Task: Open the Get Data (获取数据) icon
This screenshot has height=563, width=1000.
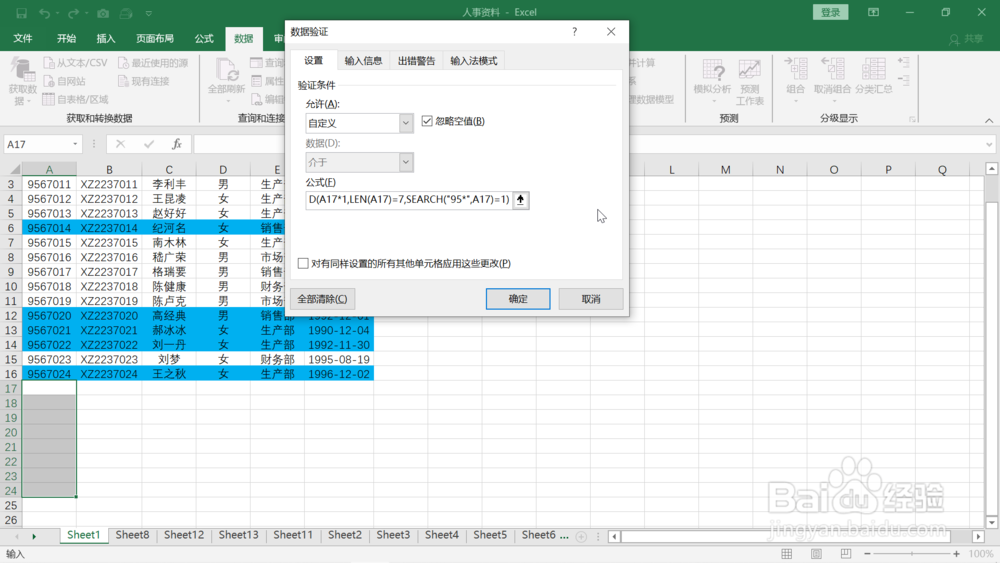Action: point(22,82)
